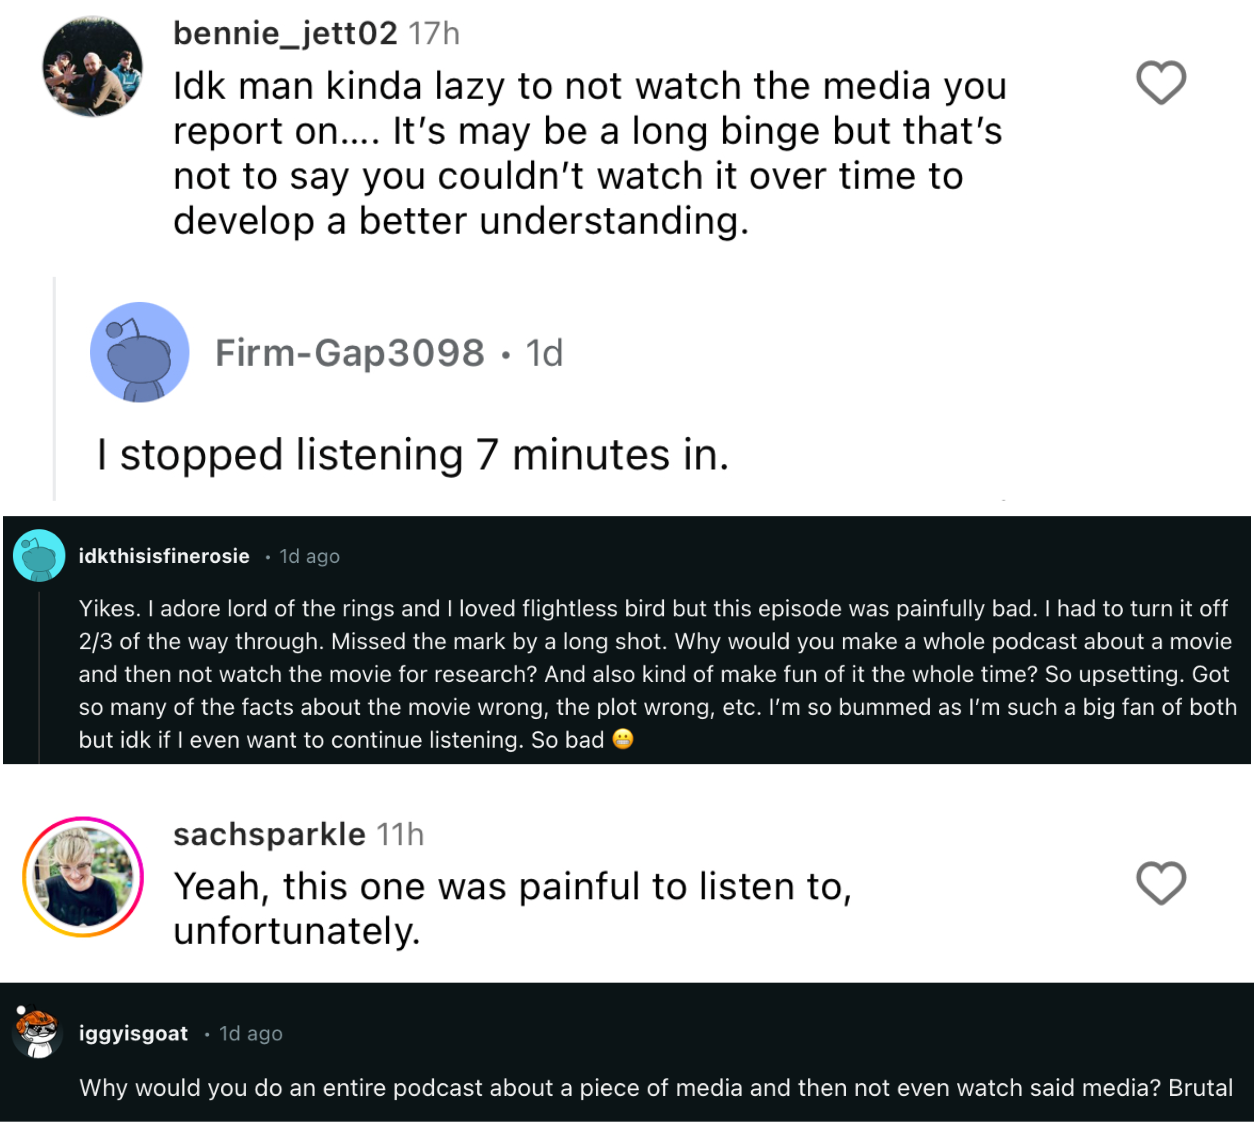Click the iggyisgoat username
Viewport: 1254px width, 1122px height.
coord(133,1033)
